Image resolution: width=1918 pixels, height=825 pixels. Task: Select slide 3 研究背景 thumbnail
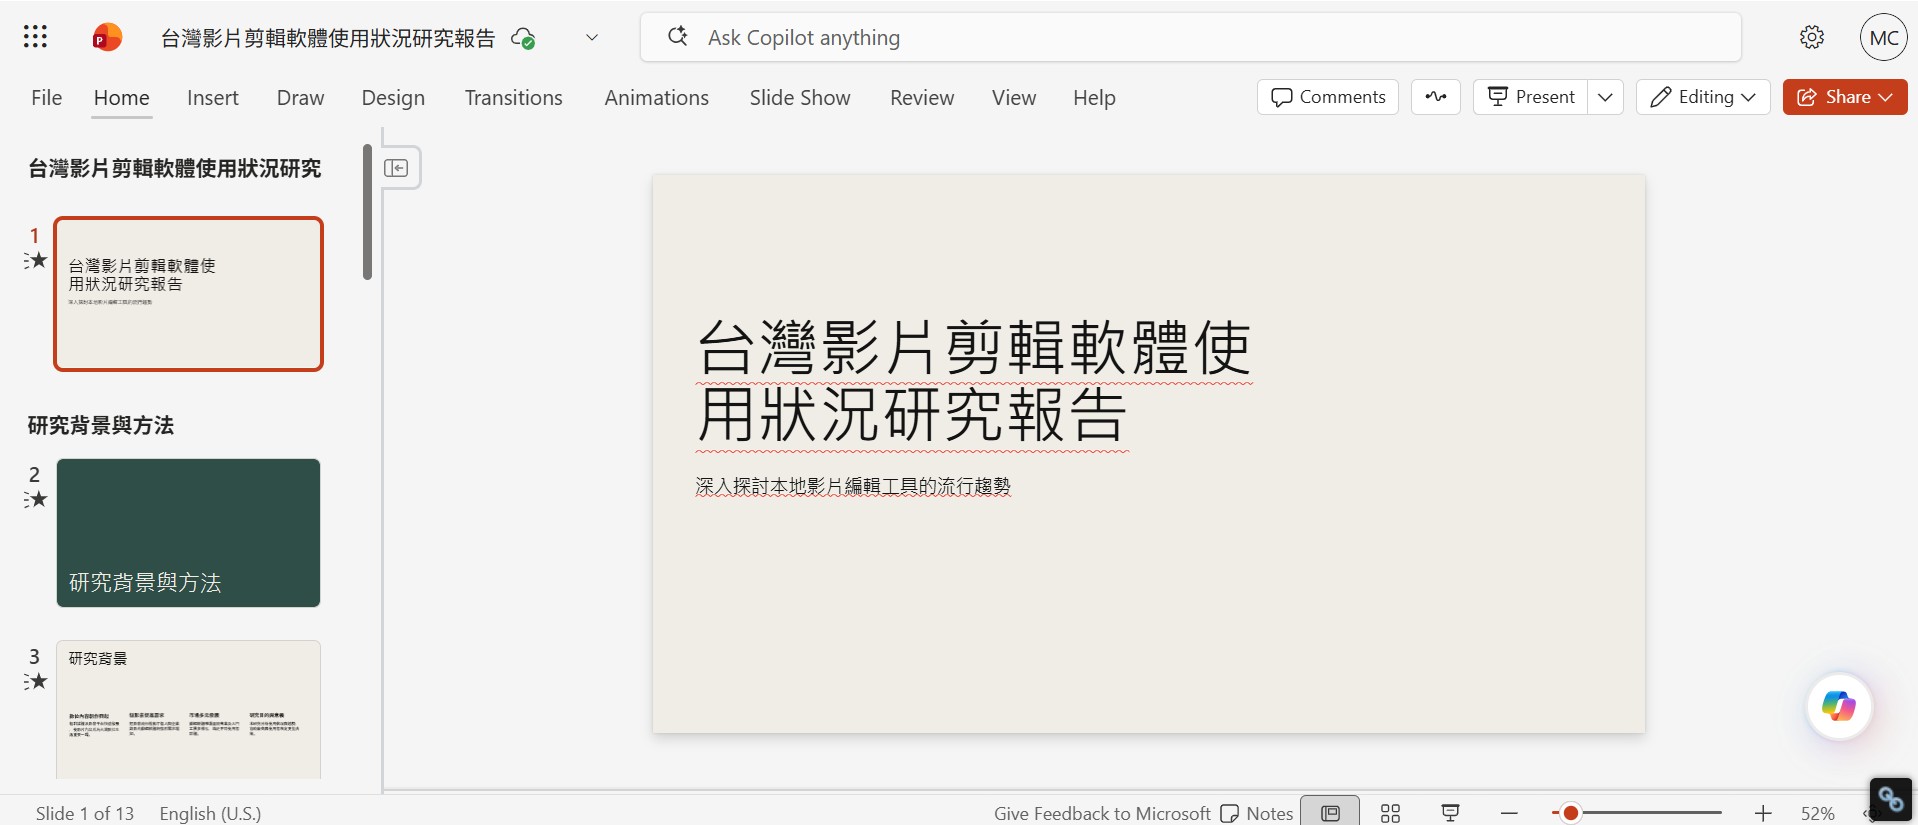tap(188, 709)
